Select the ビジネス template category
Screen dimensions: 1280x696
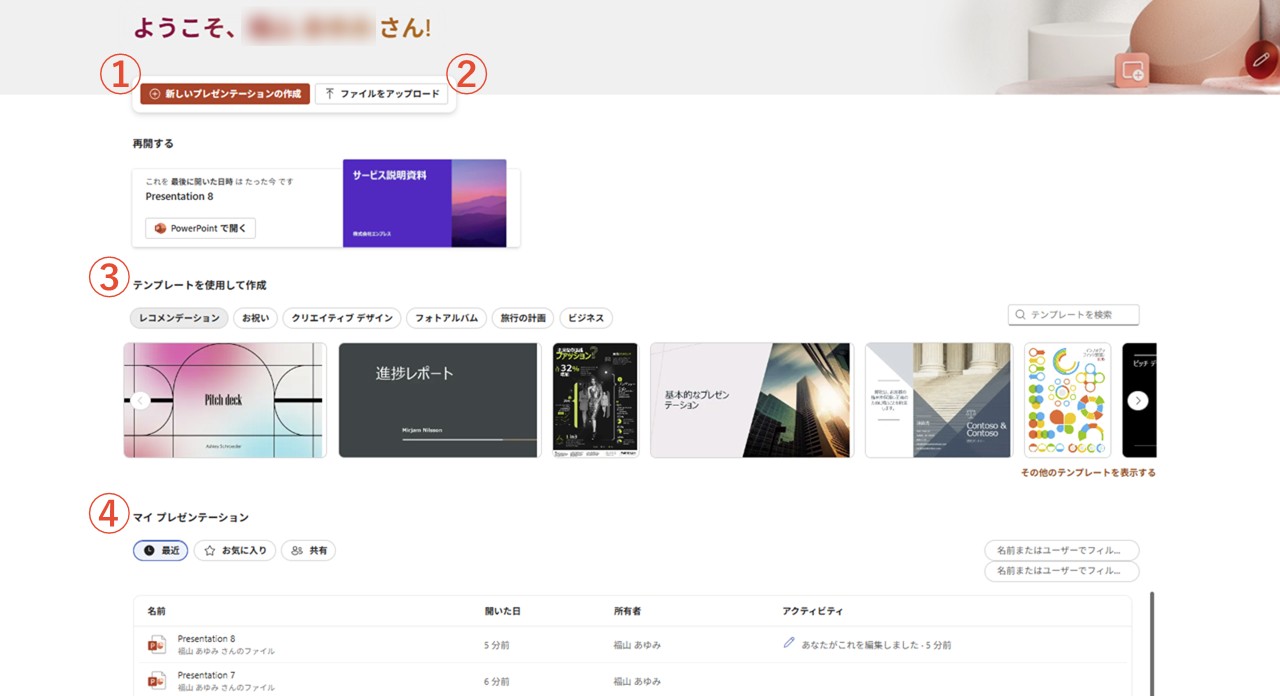586,318
